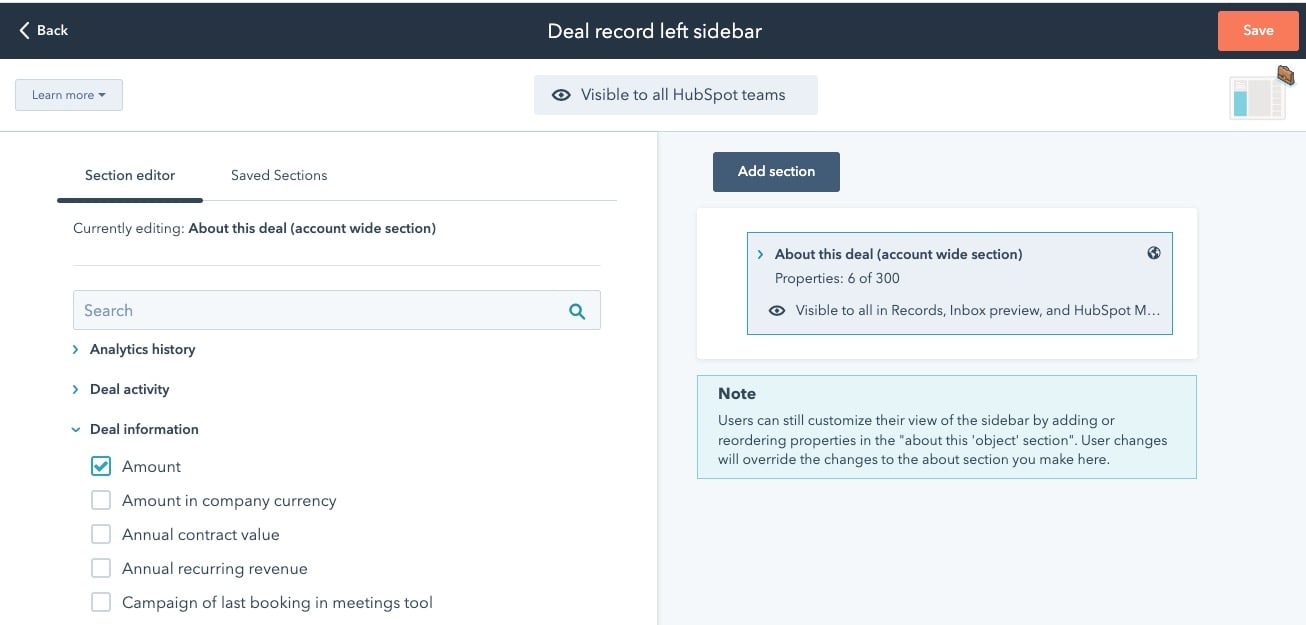Enable the Annual contract value checkbox
Viewport: 1306px width, 625px height.
point(100,534)
